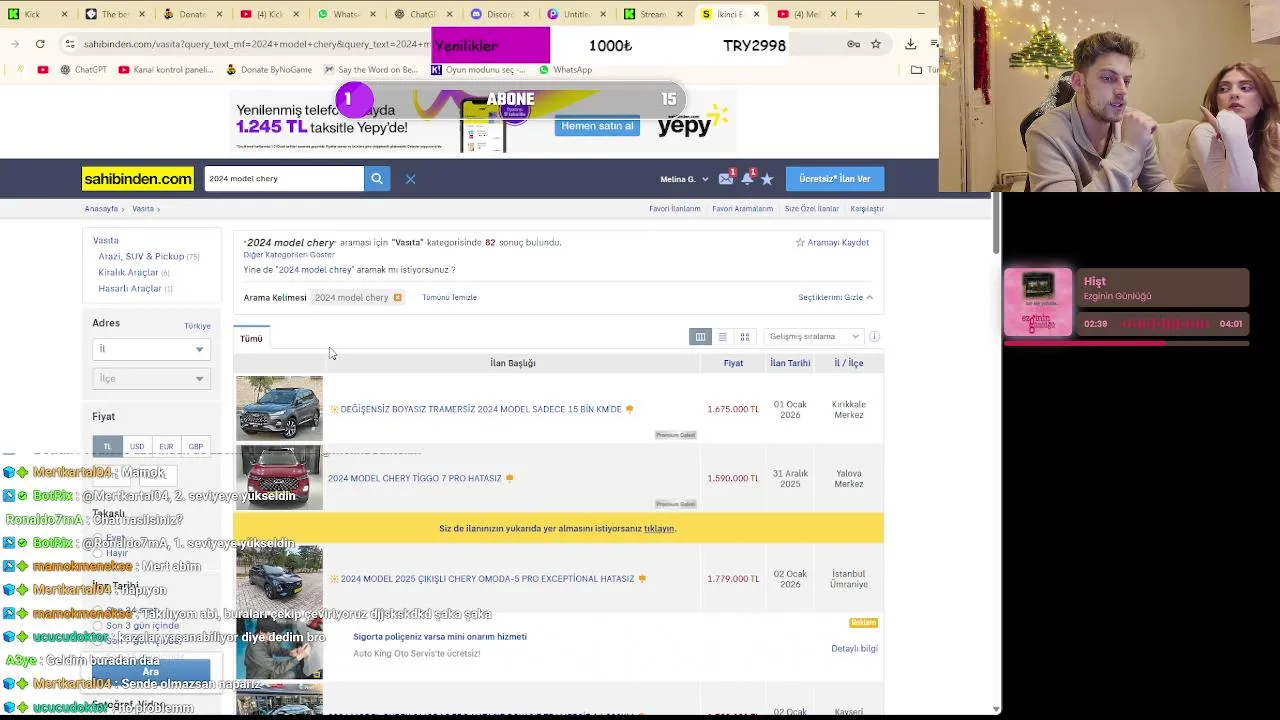Viewport: 1280px width, 720px height.
Task: Open the İl province dropdown
Action: (x=151, y=349)
